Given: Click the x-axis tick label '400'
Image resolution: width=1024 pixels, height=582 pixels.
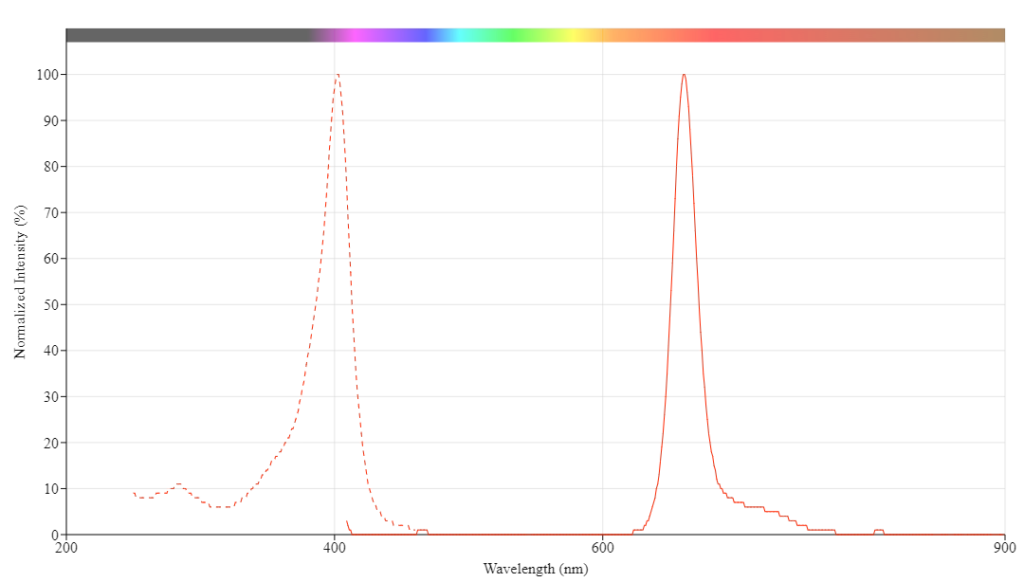Looking at the screenshot, I should tap(334, 548).
